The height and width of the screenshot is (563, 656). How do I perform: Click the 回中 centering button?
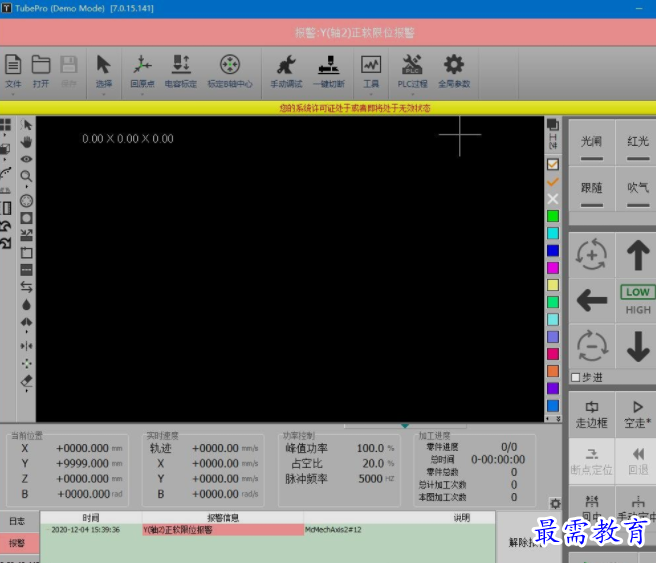tap(592, 507)
